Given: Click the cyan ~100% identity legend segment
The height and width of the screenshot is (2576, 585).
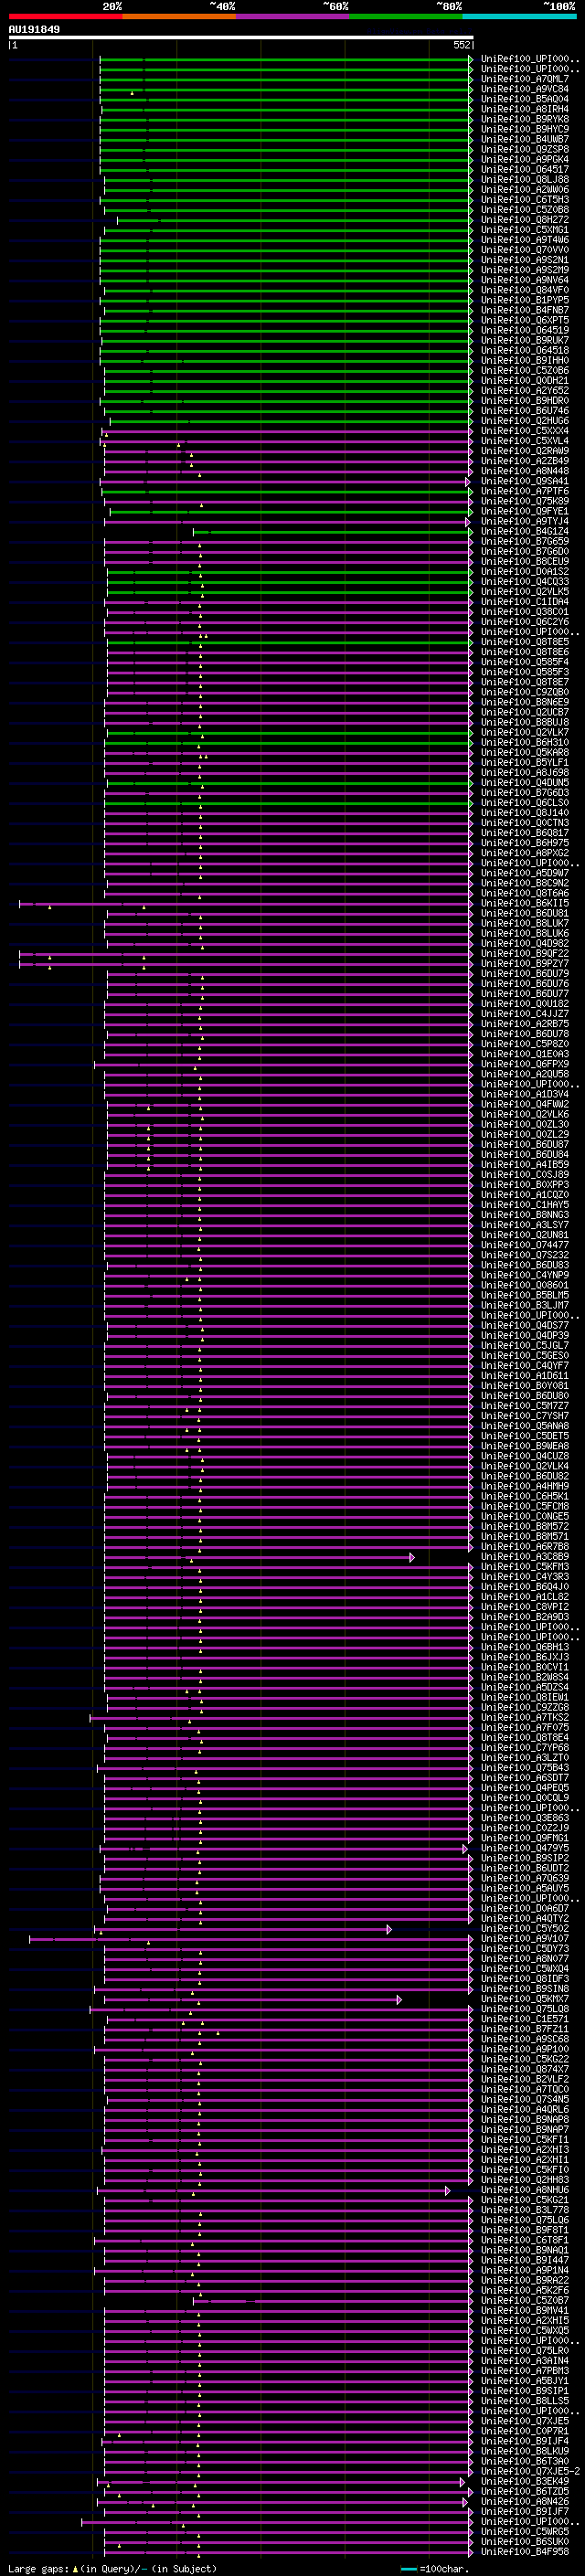Looking at the screenshot, I should [x=519, y=16].
